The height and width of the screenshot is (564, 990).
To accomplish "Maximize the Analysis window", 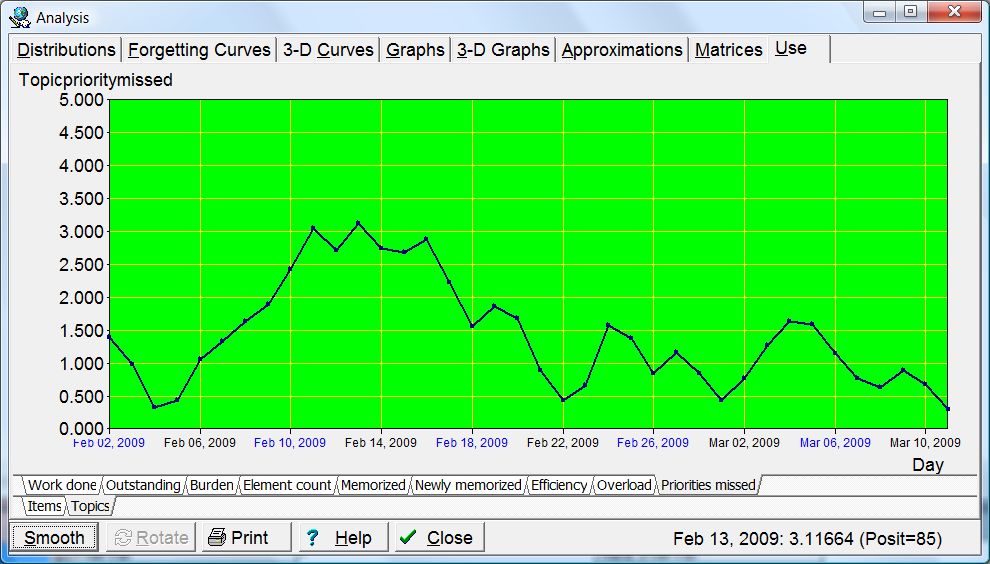I will 910,13.
